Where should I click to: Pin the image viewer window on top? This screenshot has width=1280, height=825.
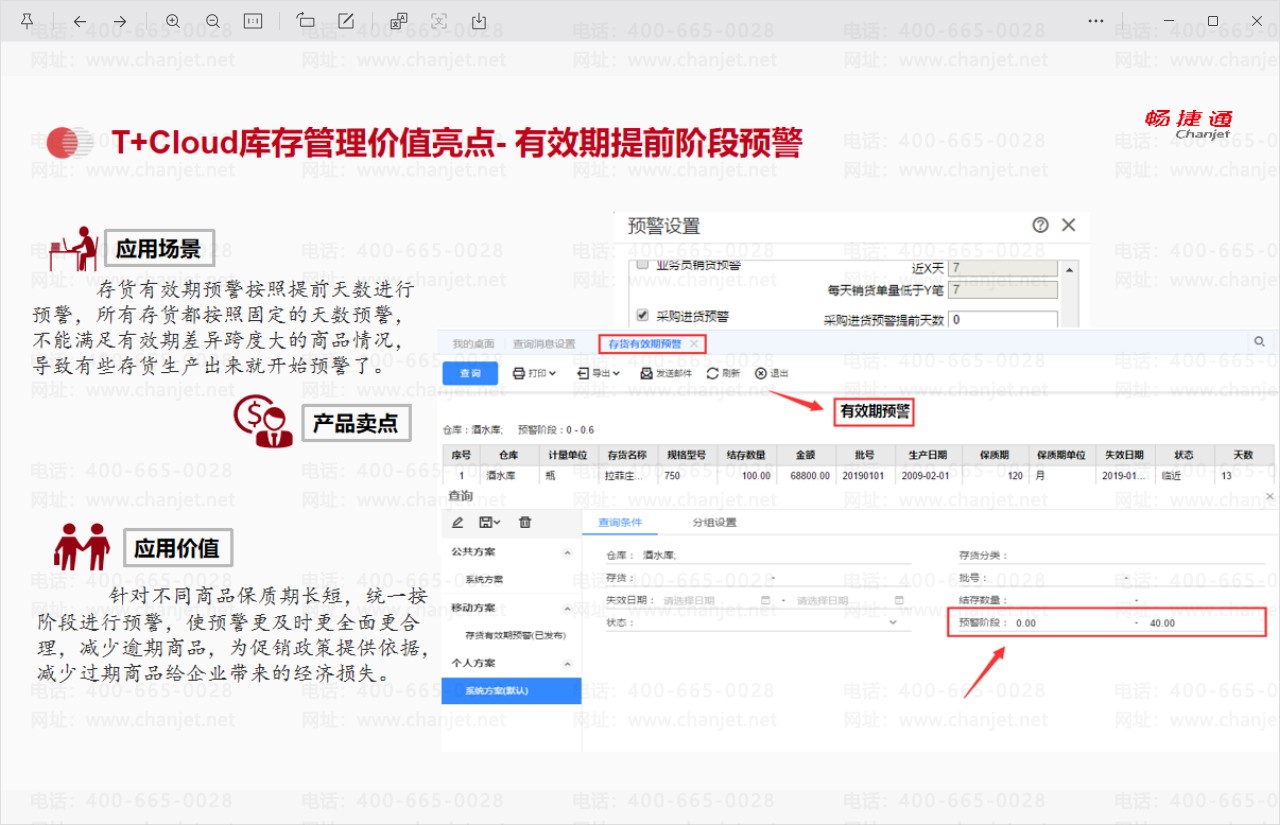click(x=27, y=21)
